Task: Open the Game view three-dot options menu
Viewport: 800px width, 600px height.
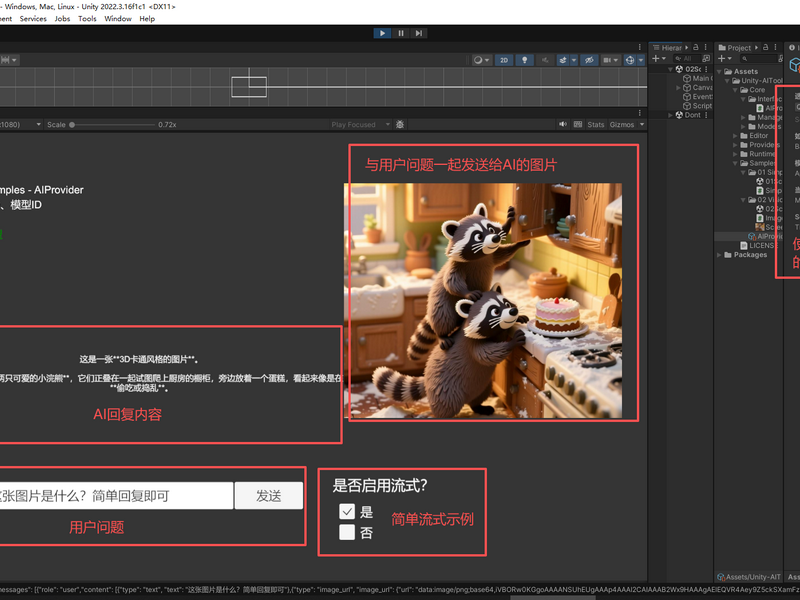Action: click(640, 112)
